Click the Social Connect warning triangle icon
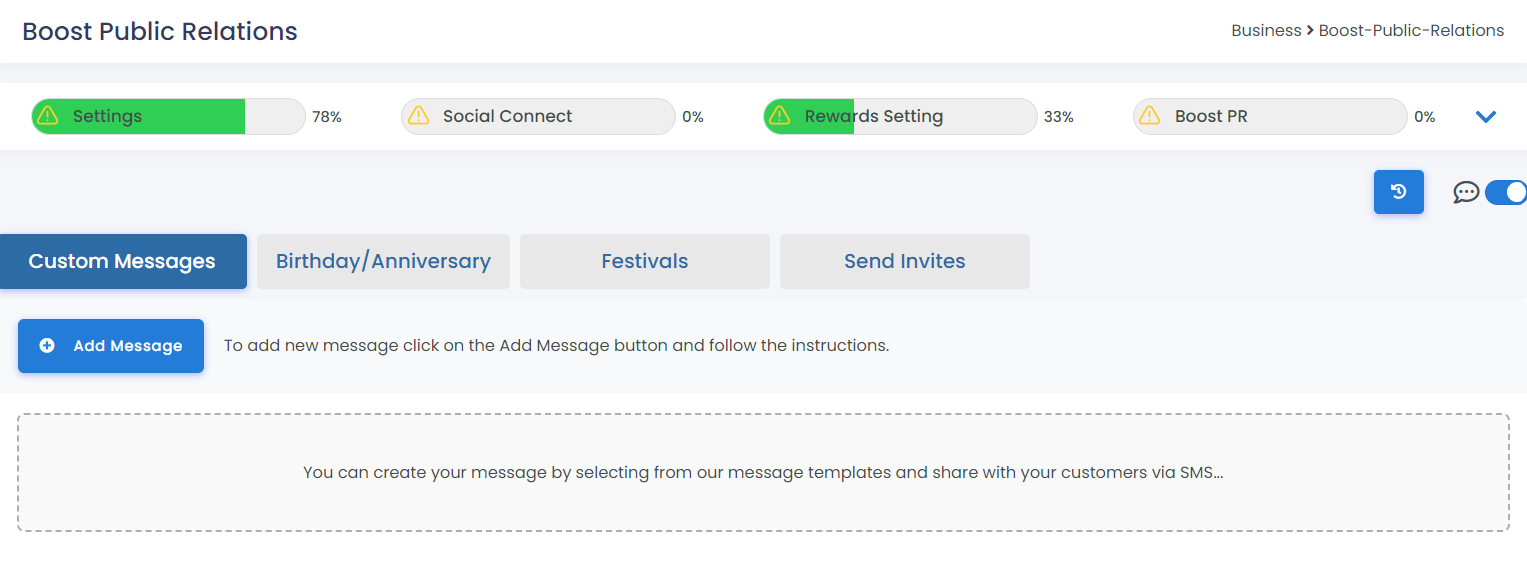The image size is (1527, 565). [x=417, y=116]
